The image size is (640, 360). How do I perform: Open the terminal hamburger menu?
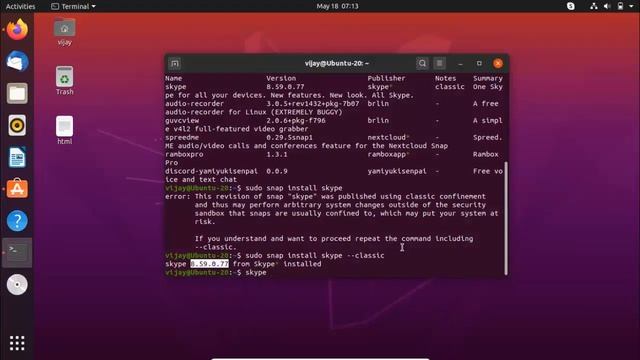pyautogui.click(x=440, y=63)
